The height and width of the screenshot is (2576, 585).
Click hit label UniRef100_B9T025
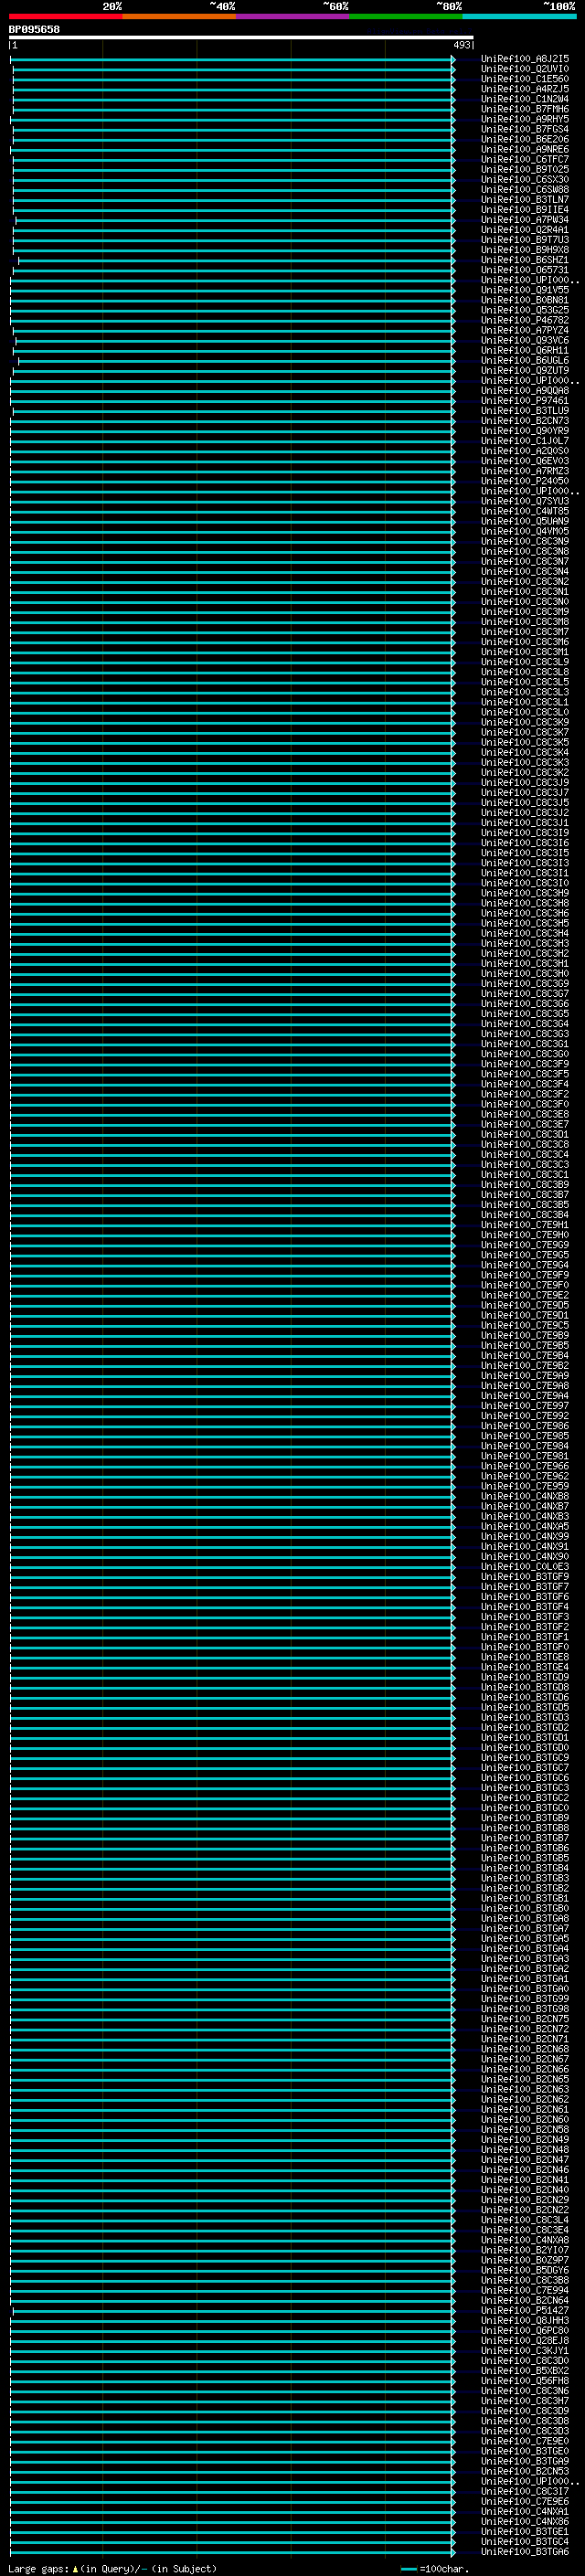click(525, 169)
